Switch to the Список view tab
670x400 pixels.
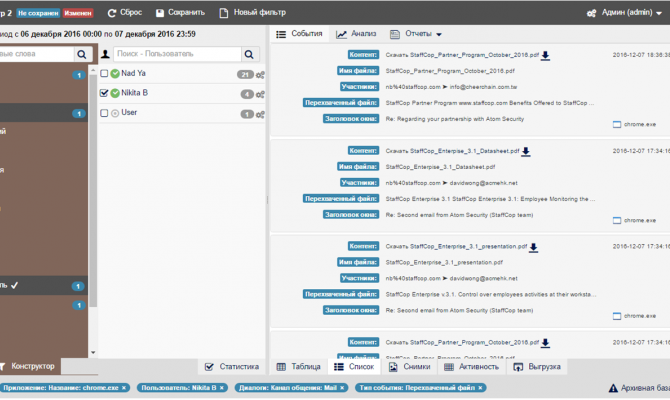click(354, 367)
